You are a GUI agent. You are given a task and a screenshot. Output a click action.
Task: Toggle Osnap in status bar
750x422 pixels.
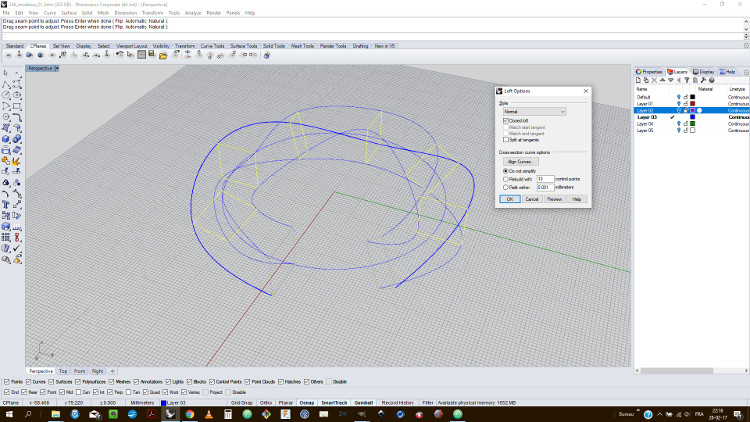[x=307, y=403]
